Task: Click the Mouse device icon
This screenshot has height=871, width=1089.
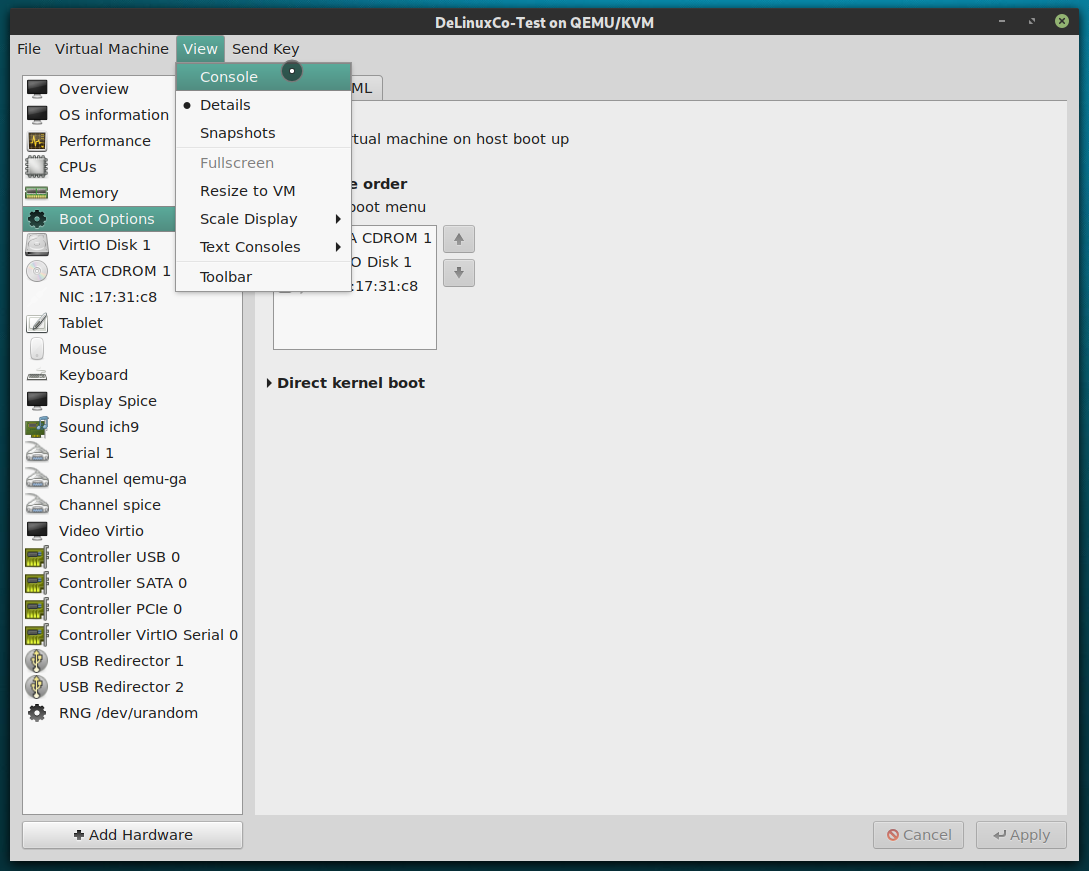Action: click(37, 349)
